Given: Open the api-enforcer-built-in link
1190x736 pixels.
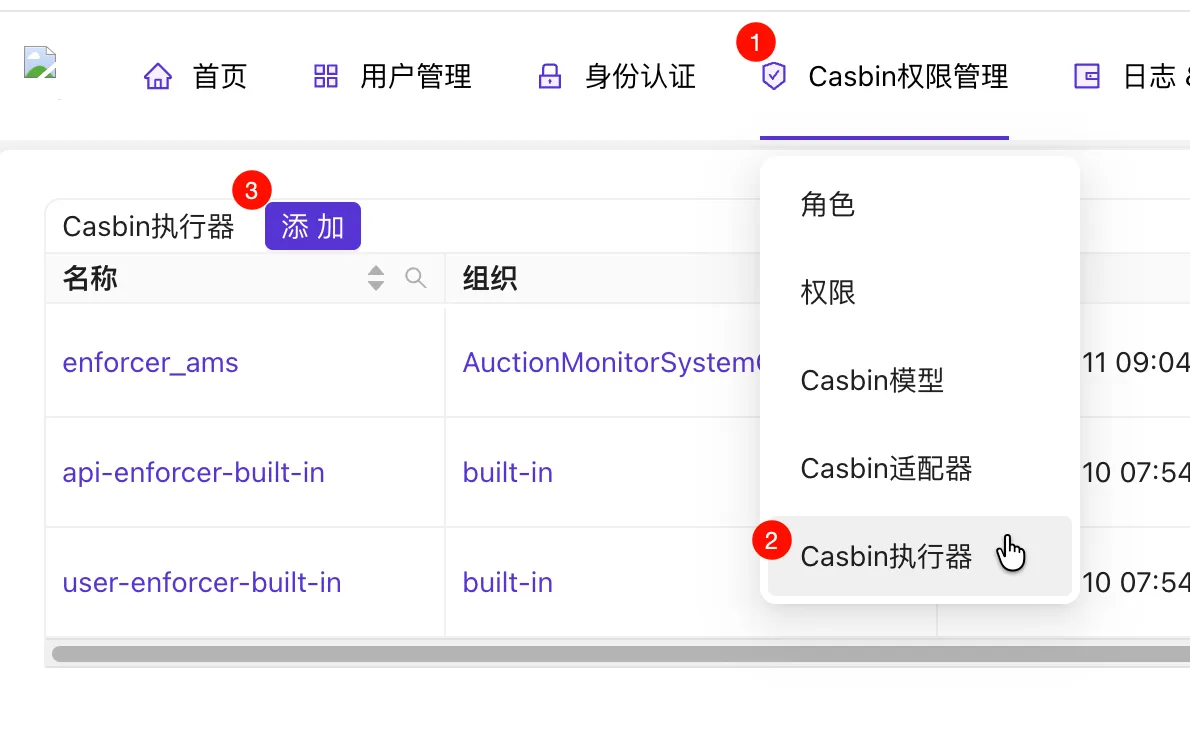Looking at the screenshot, I should tap(193, 472).
